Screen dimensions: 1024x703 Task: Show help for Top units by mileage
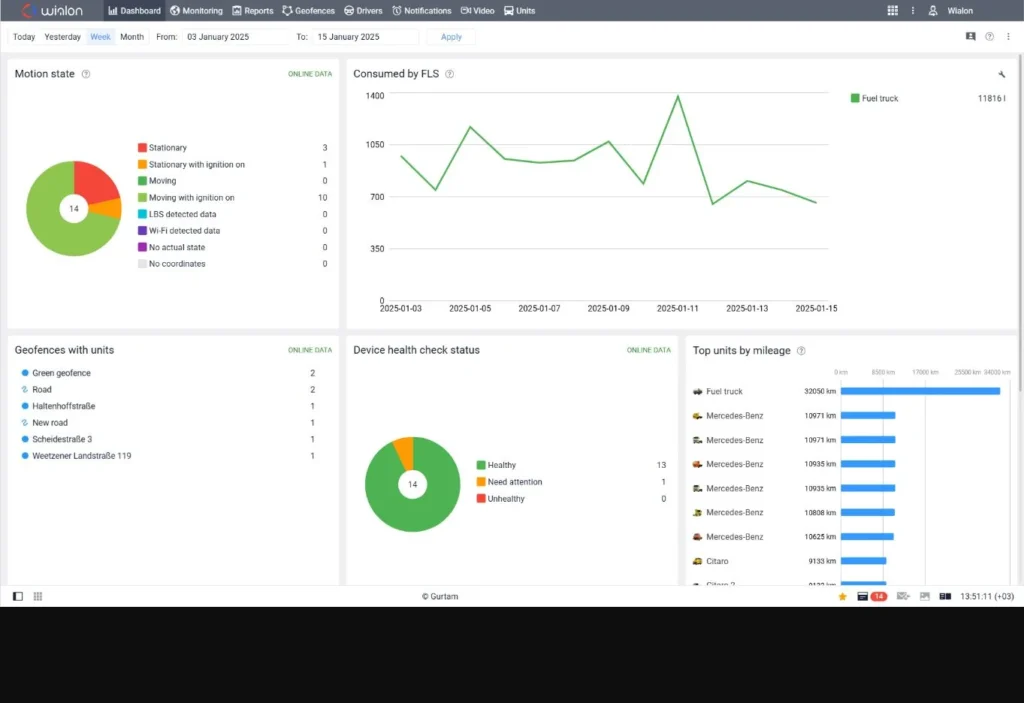[x=801, y=351]
